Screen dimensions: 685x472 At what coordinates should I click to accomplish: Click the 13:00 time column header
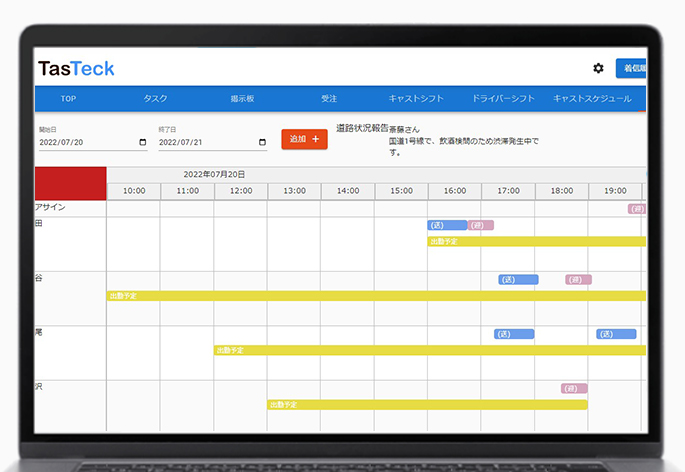pos(294,191)
